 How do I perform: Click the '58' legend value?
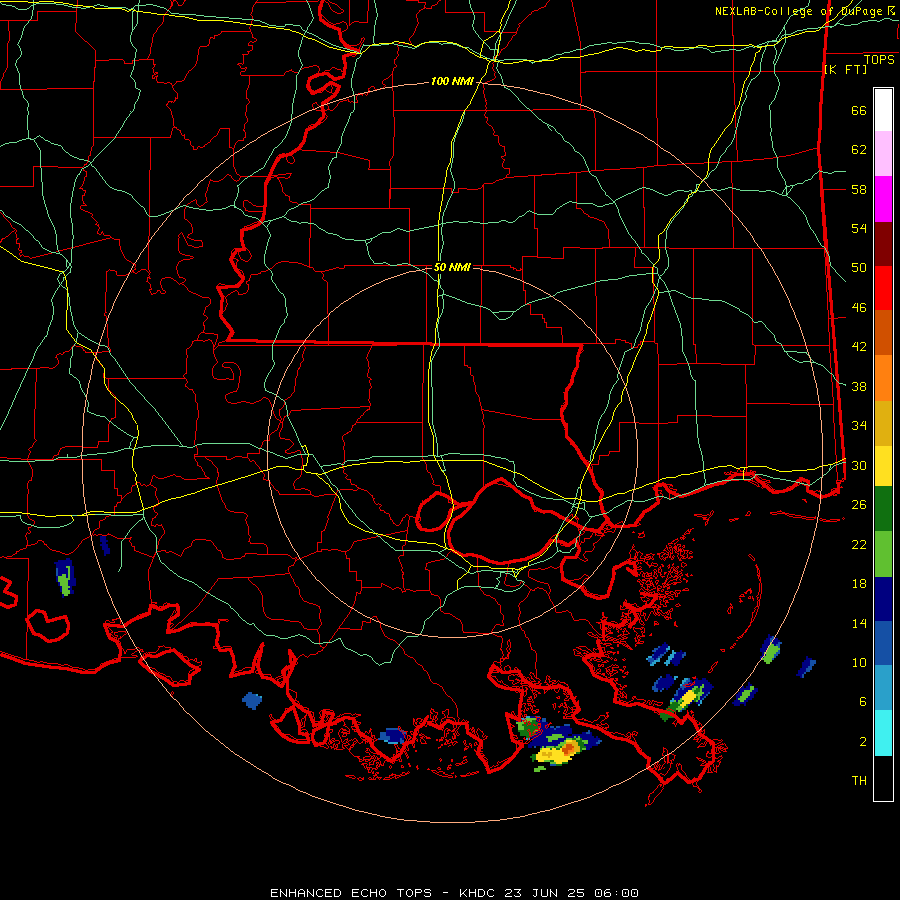[859, 189]
